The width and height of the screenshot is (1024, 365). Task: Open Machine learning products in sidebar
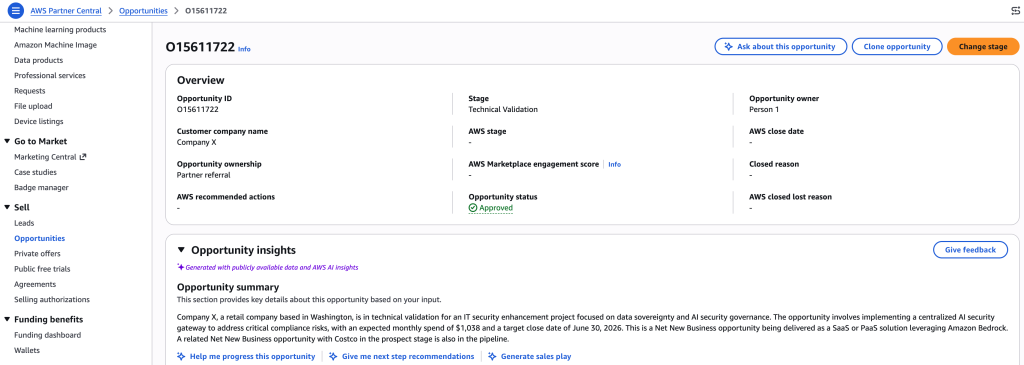pos(60,29)
